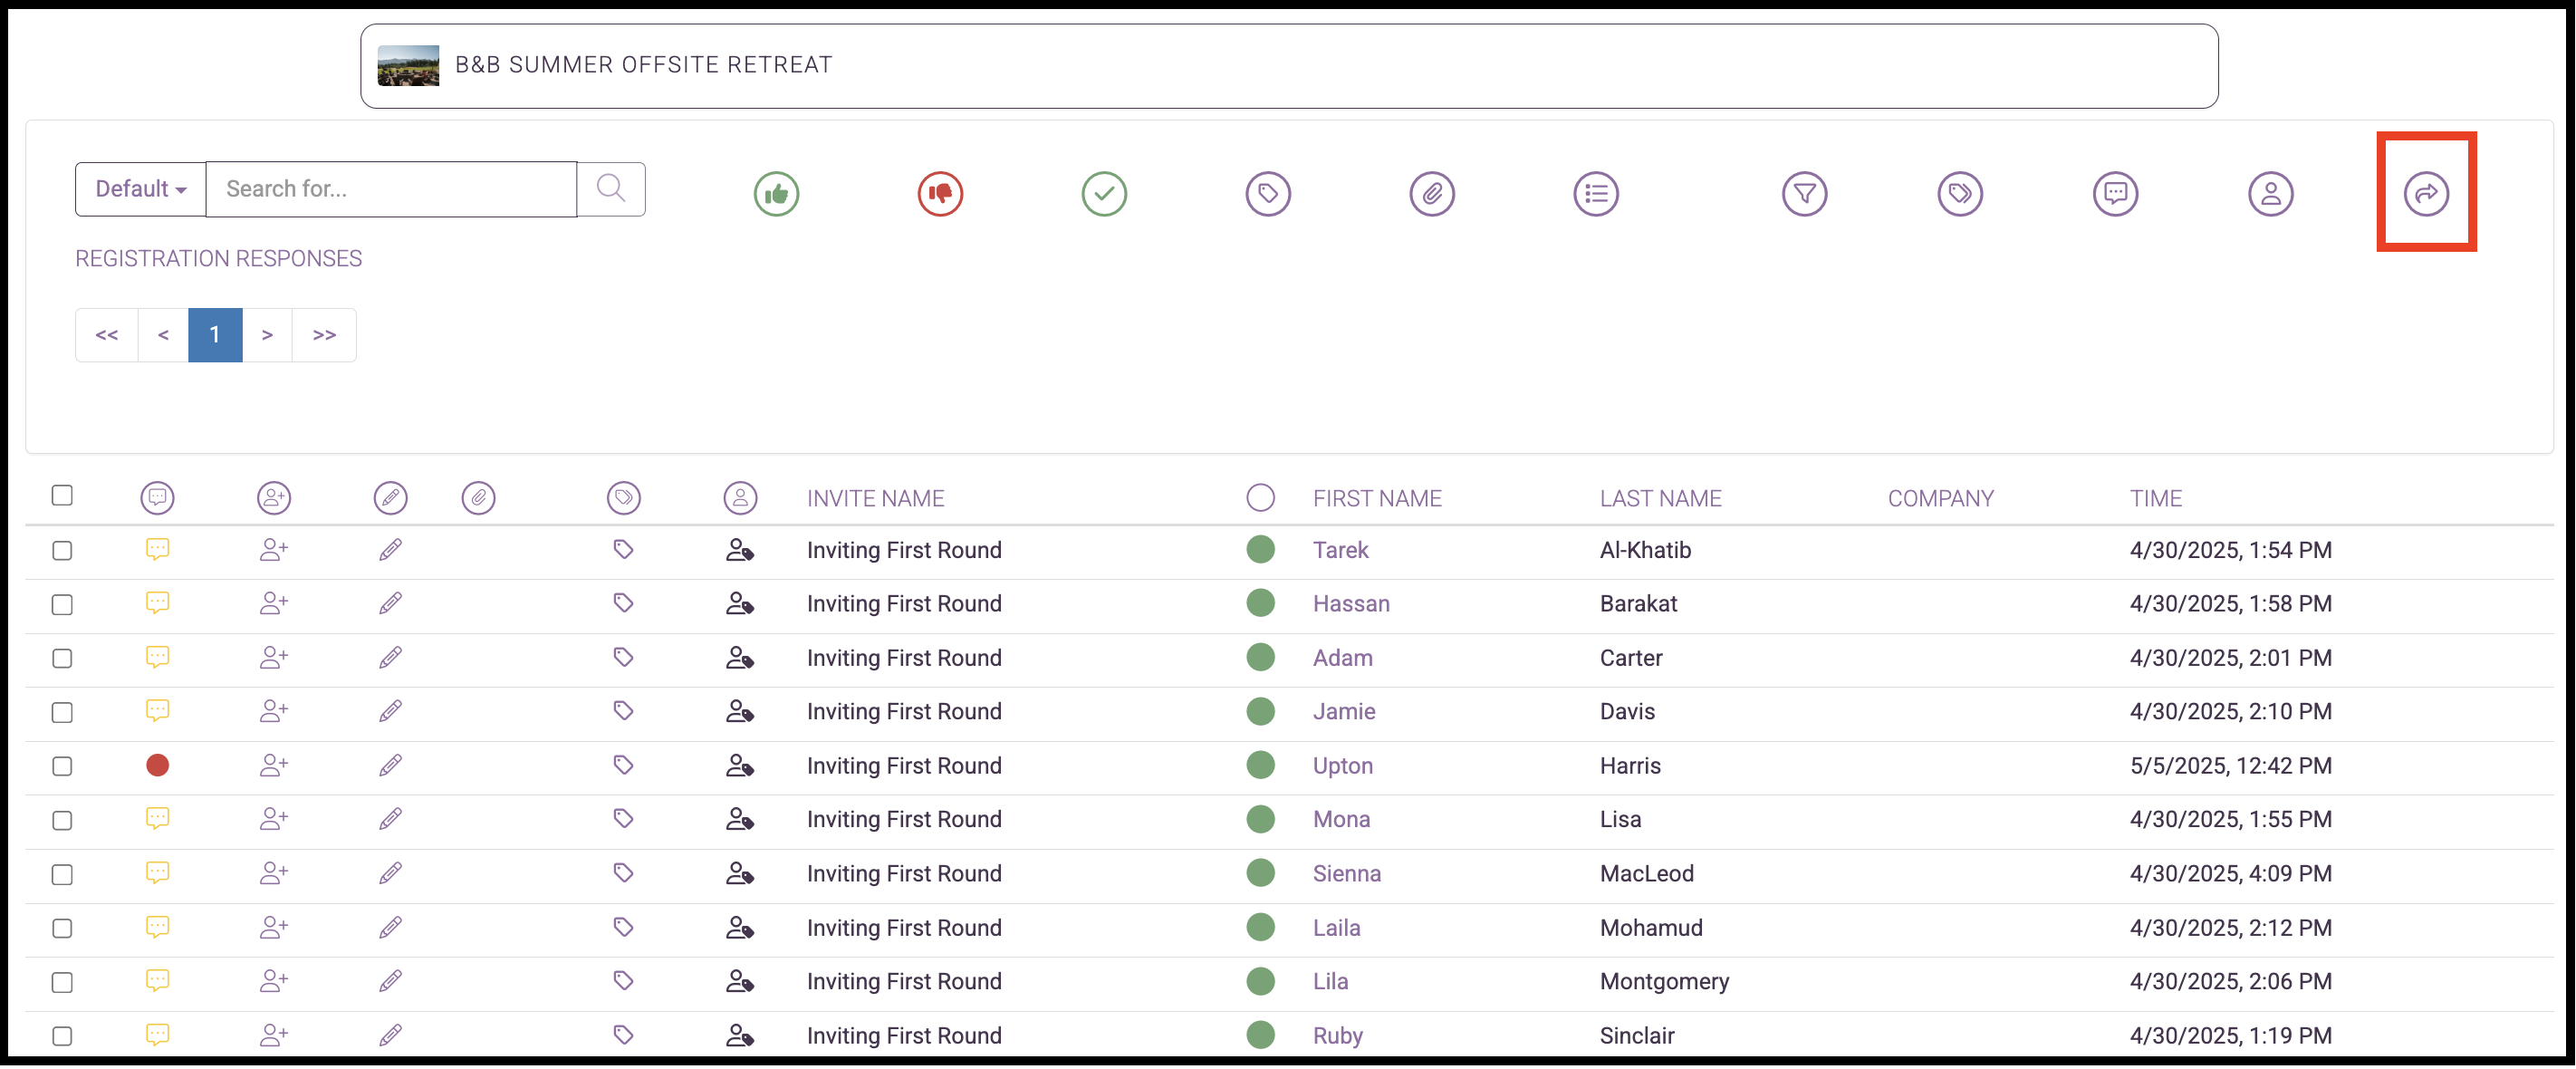The height and width of the screenshot is (1069, 2576).
Task: Open the filter funnel icon
Action: click(1804, 193)
